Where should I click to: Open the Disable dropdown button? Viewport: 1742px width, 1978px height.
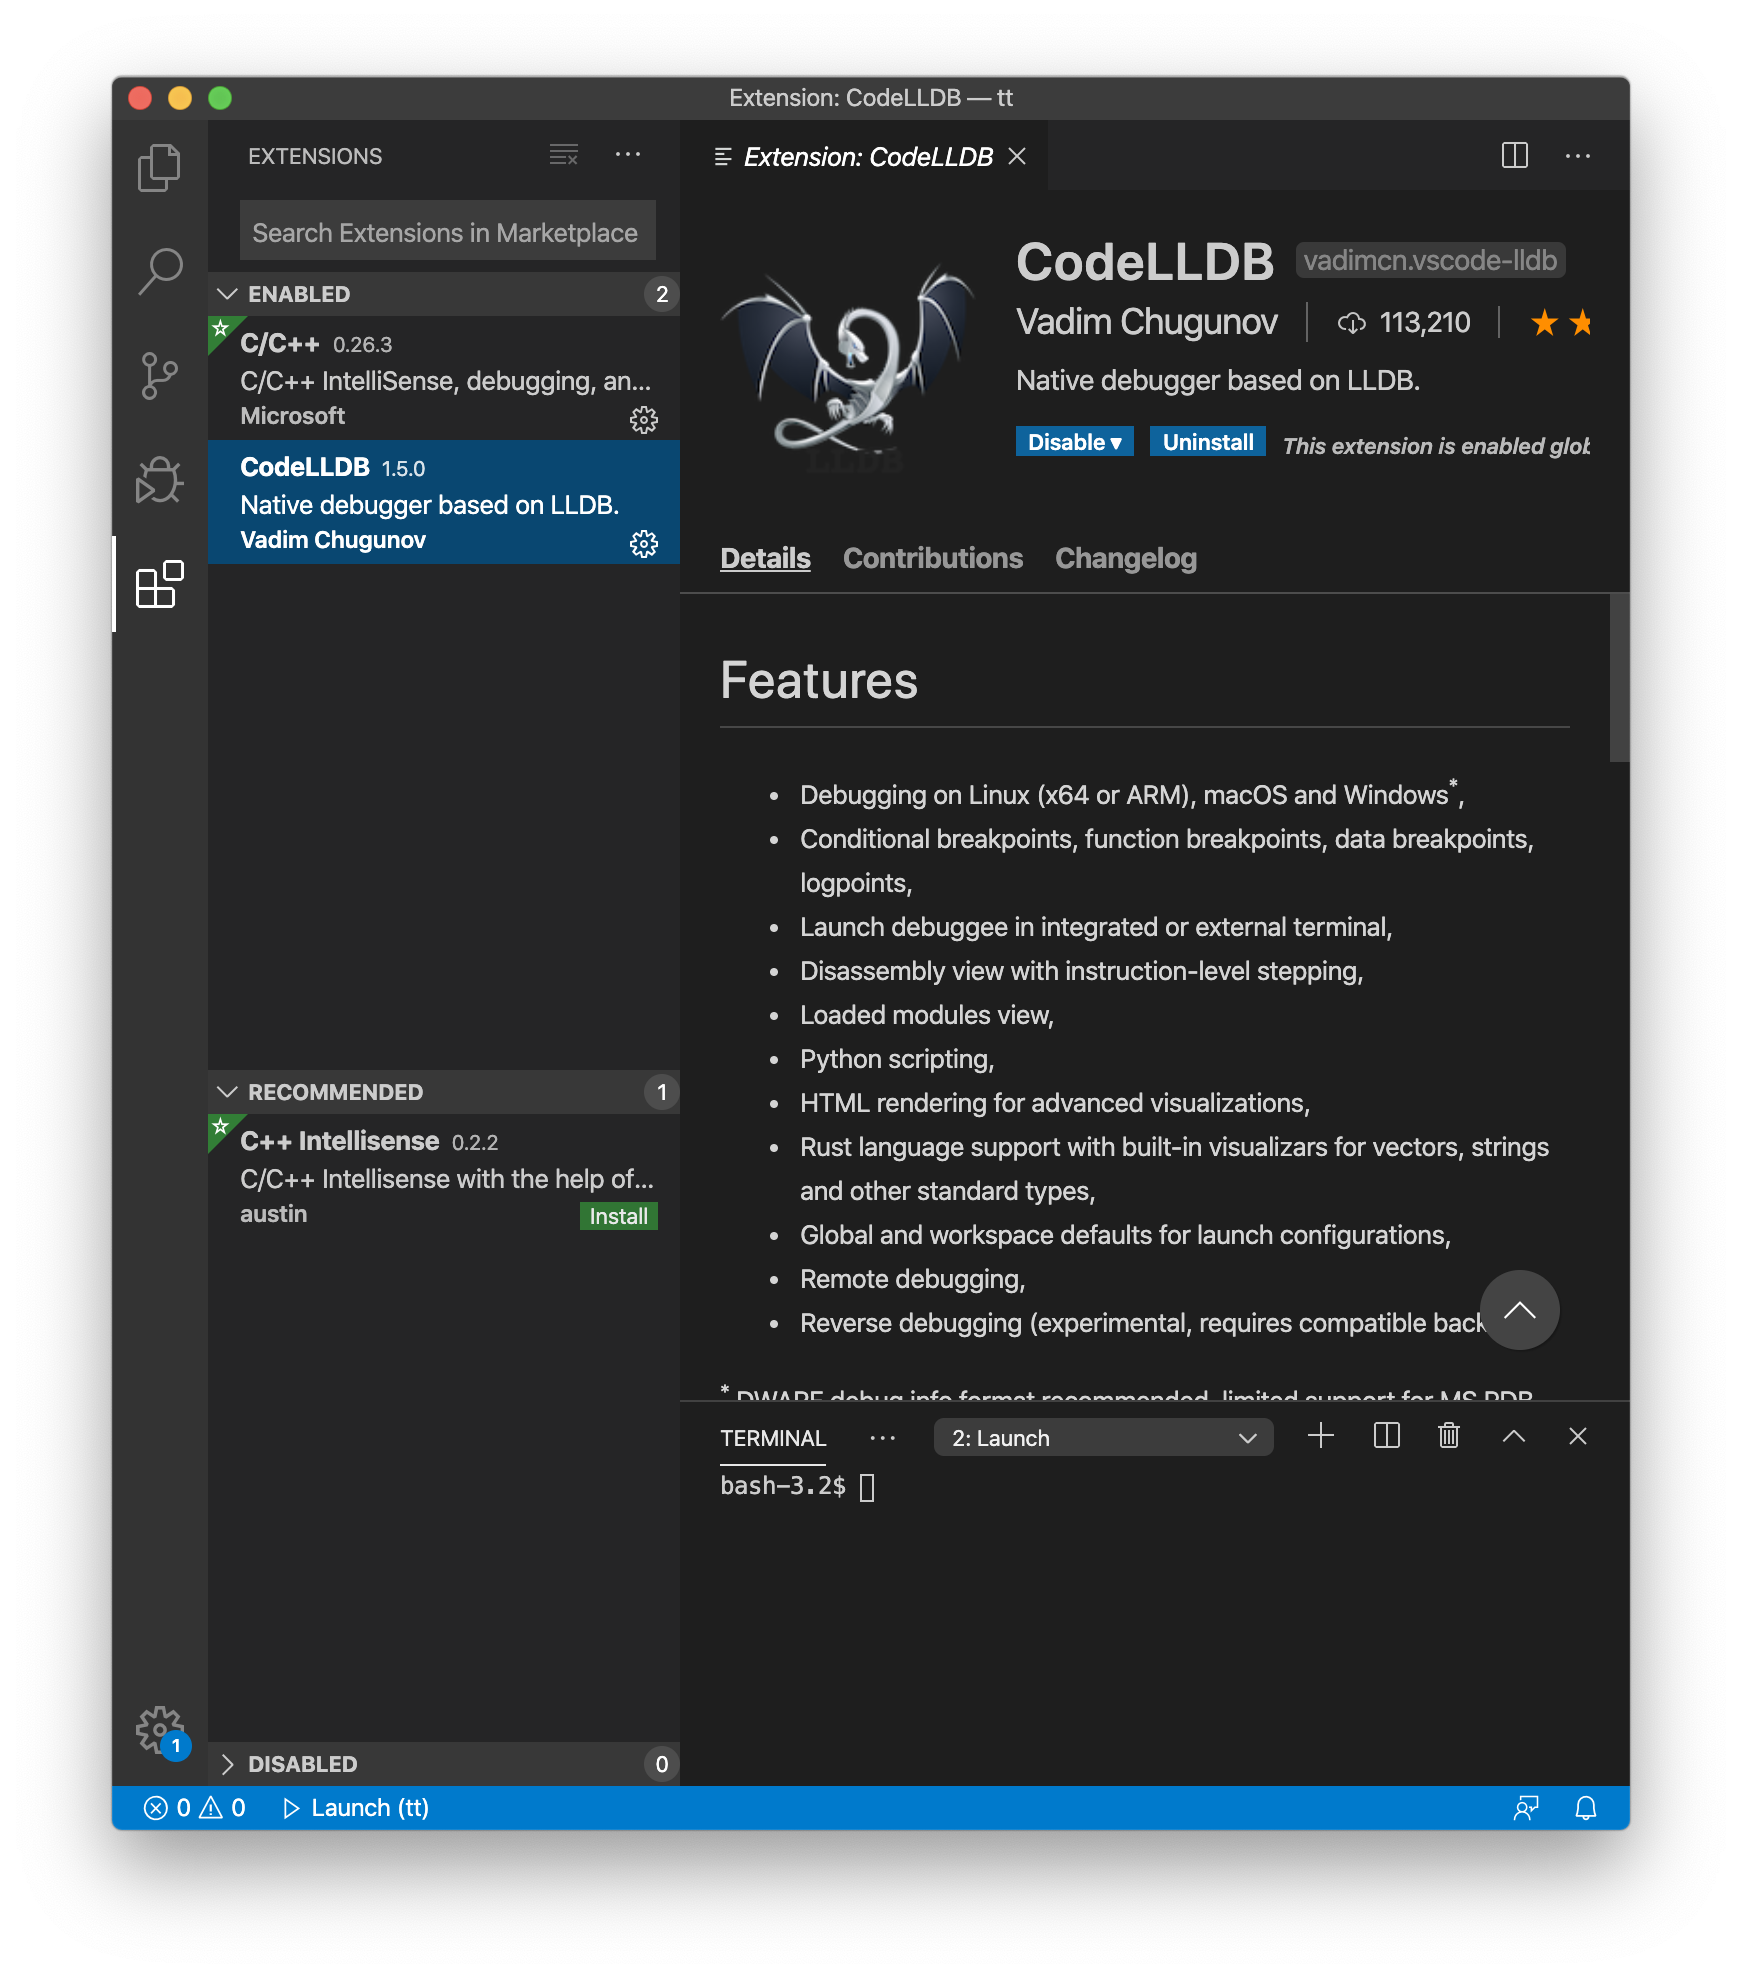(x=1074, y=441)
